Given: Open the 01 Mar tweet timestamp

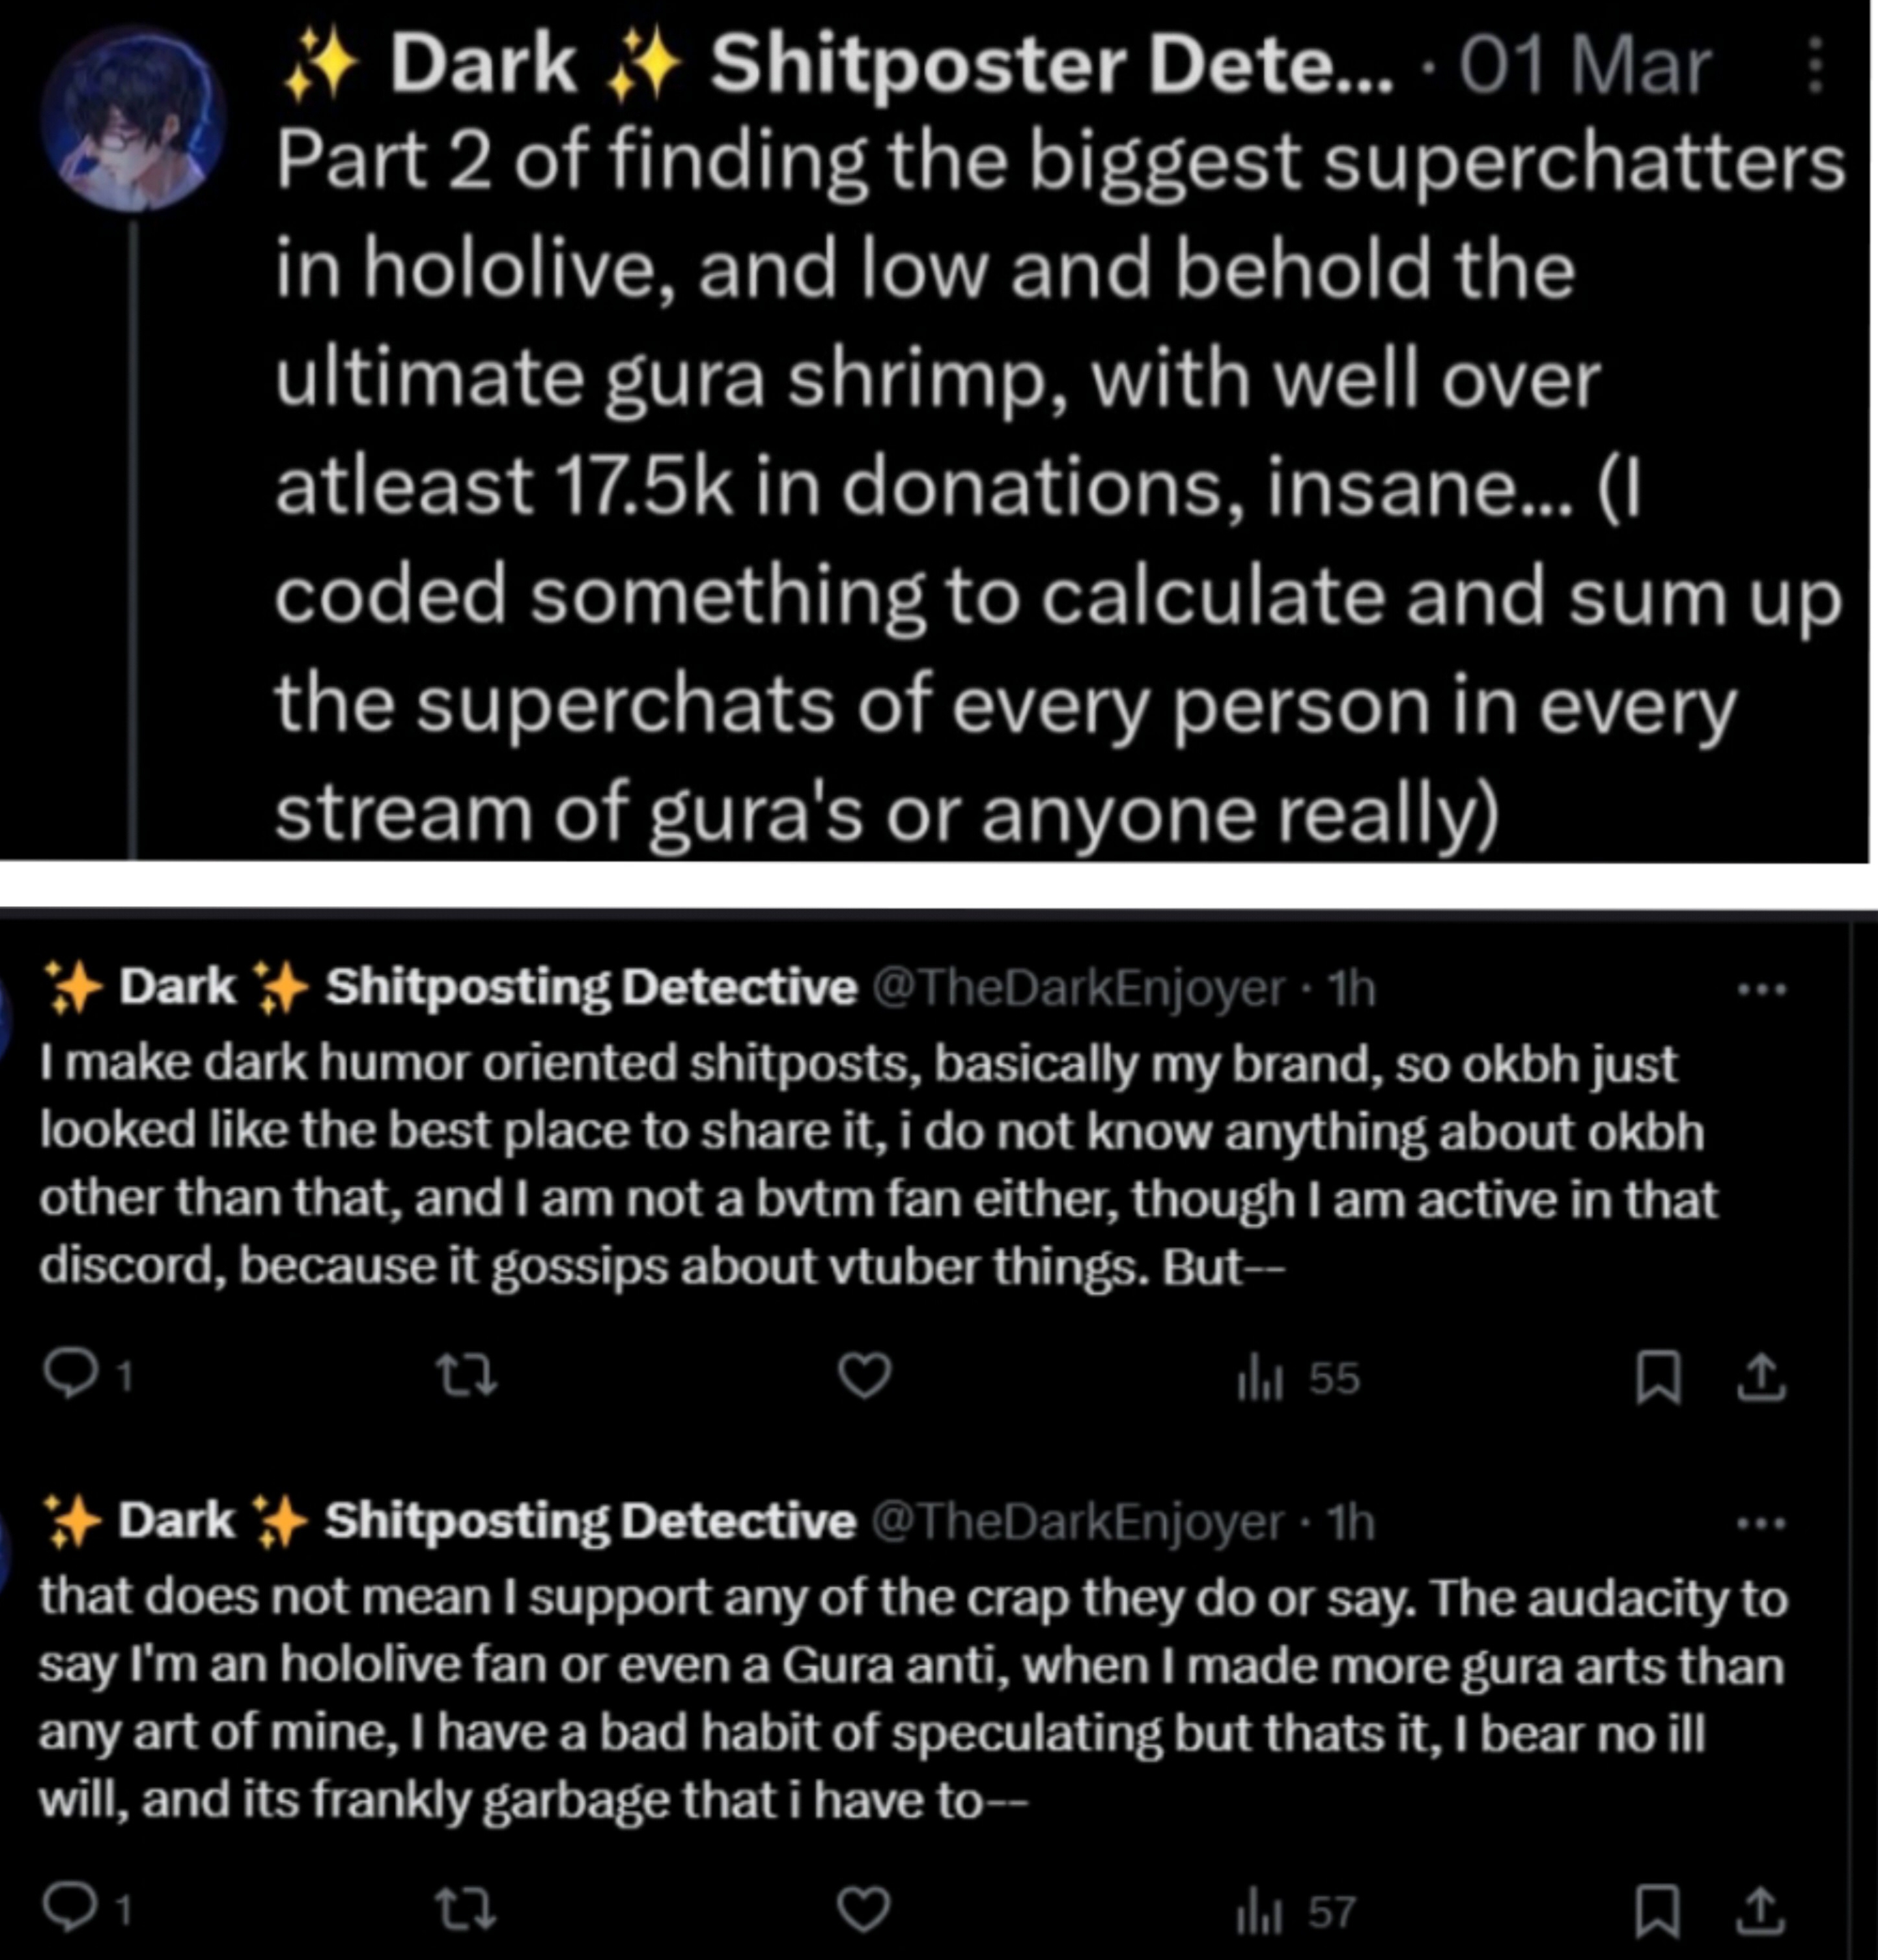Looking at the screenshot, I should [1584, 67].
